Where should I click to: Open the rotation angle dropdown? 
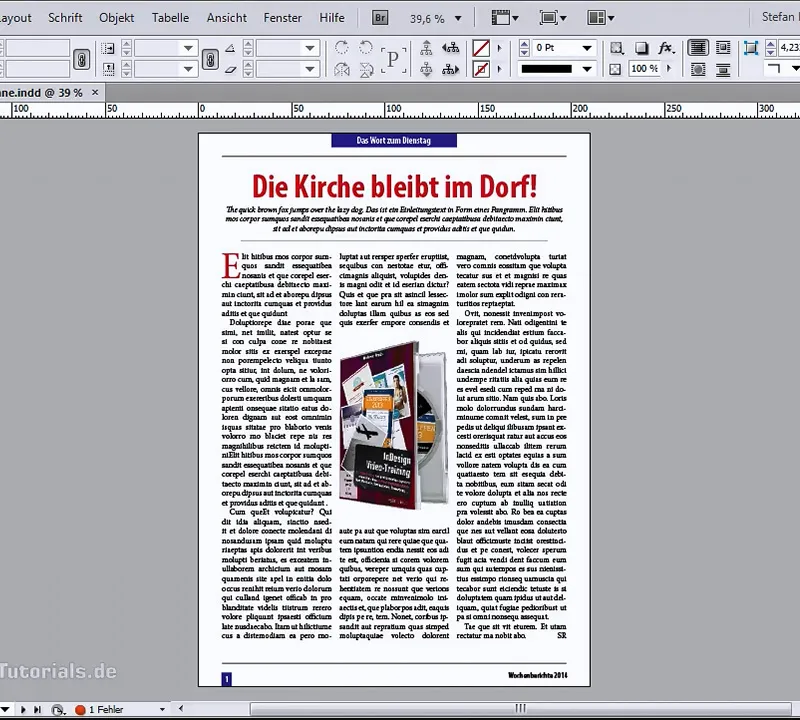(x=310, y=48)
